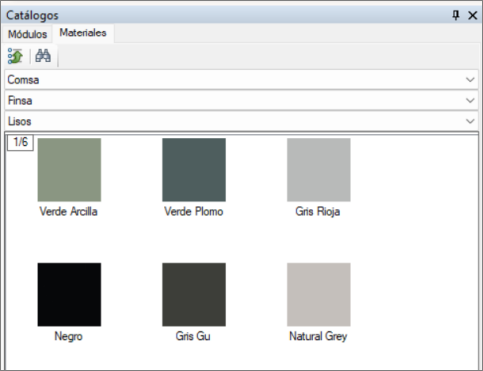
Task: Select the Materiales tab
Action: coord(83,33)
